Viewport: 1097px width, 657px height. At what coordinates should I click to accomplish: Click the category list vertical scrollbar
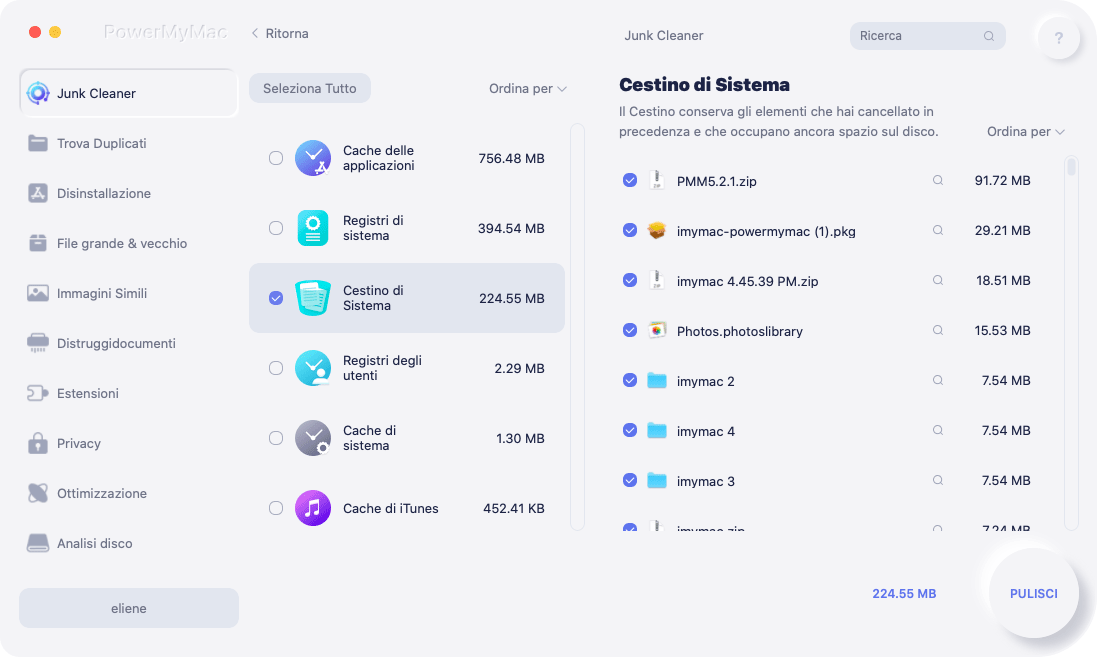click(577, 327)
